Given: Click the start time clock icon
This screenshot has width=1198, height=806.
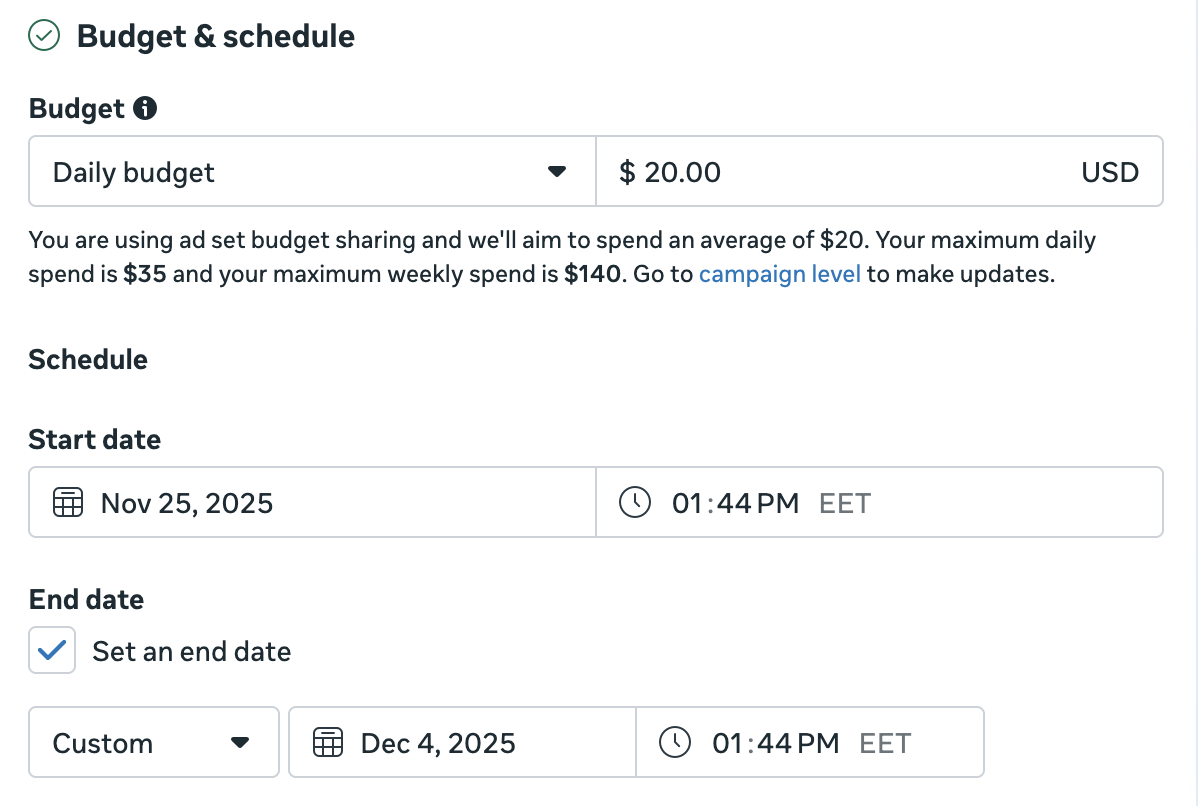Looking at the screenshot, I should pyautogui.click(x=635, y=502).
